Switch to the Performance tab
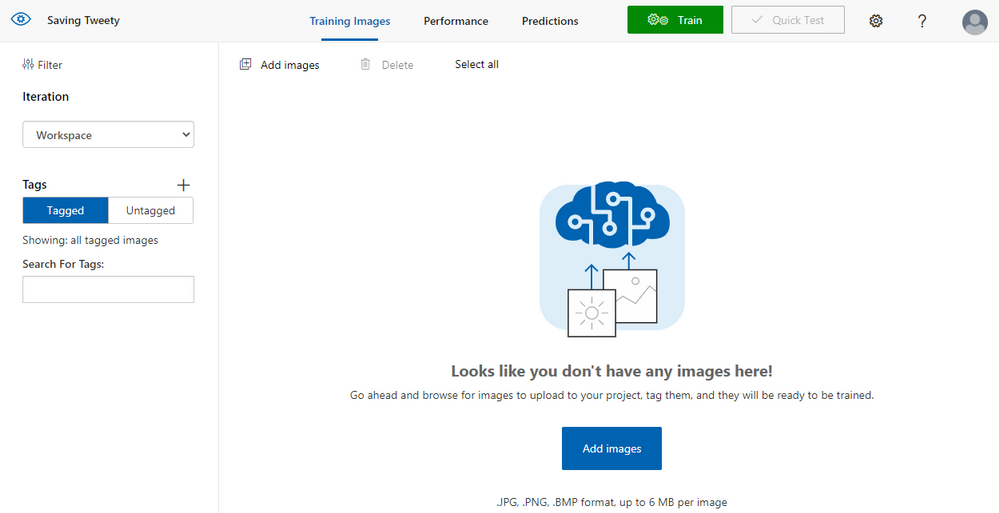This screenshot has height=513, width=999. click(456, 21)
